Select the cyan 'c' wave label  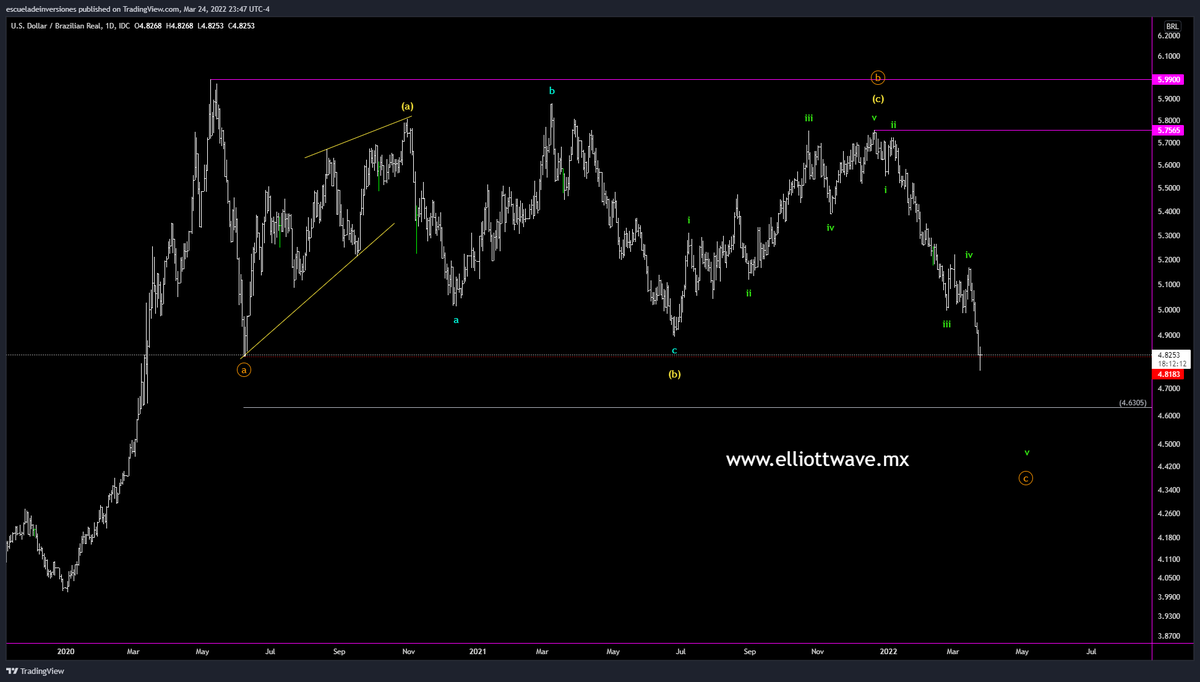pyautogui.click(x=674, y=351)
